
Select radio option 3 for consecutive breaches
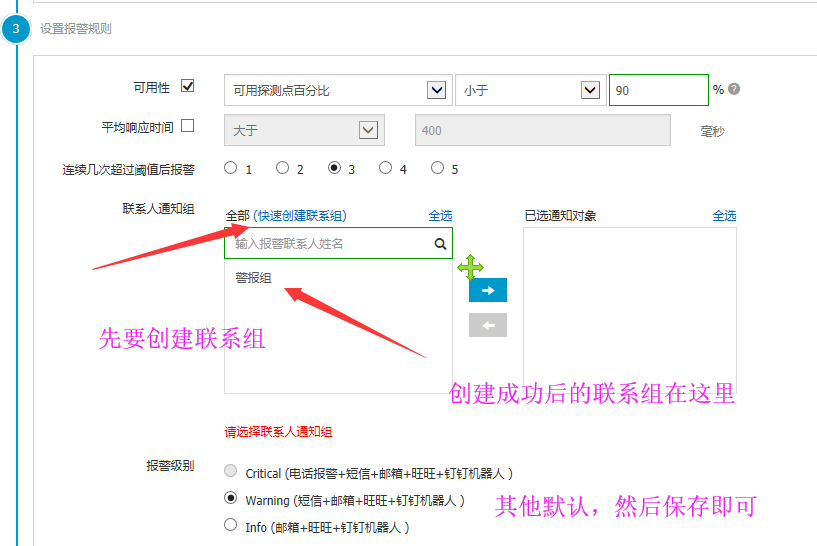coord(335,168)
